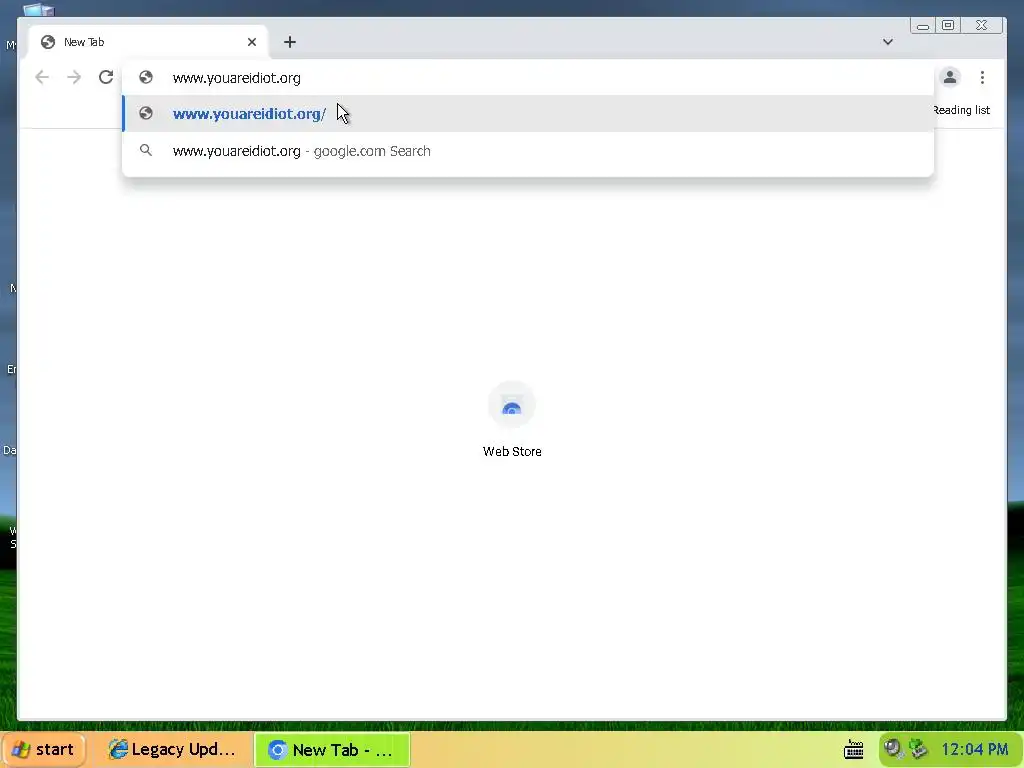Viewport: 1024px width, 768px height.
Task: Reload the page with the refresh icon
Action: pyautogui.click(x=106, y=77)
